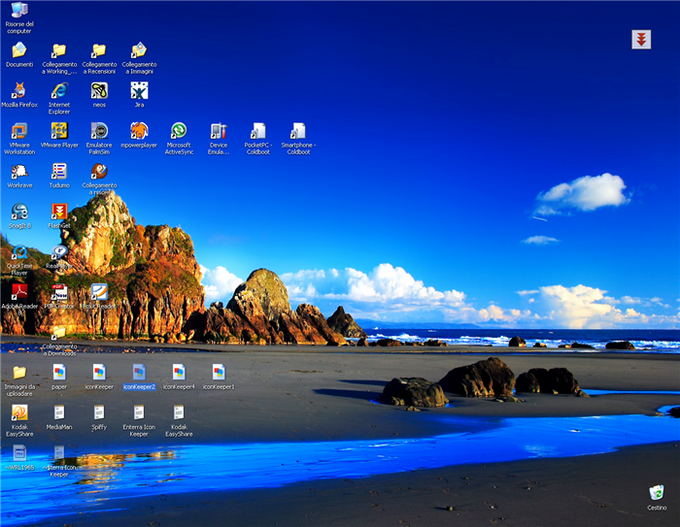
Task: Select the Immagini da uploadare folder
Action: click(19, 373)
